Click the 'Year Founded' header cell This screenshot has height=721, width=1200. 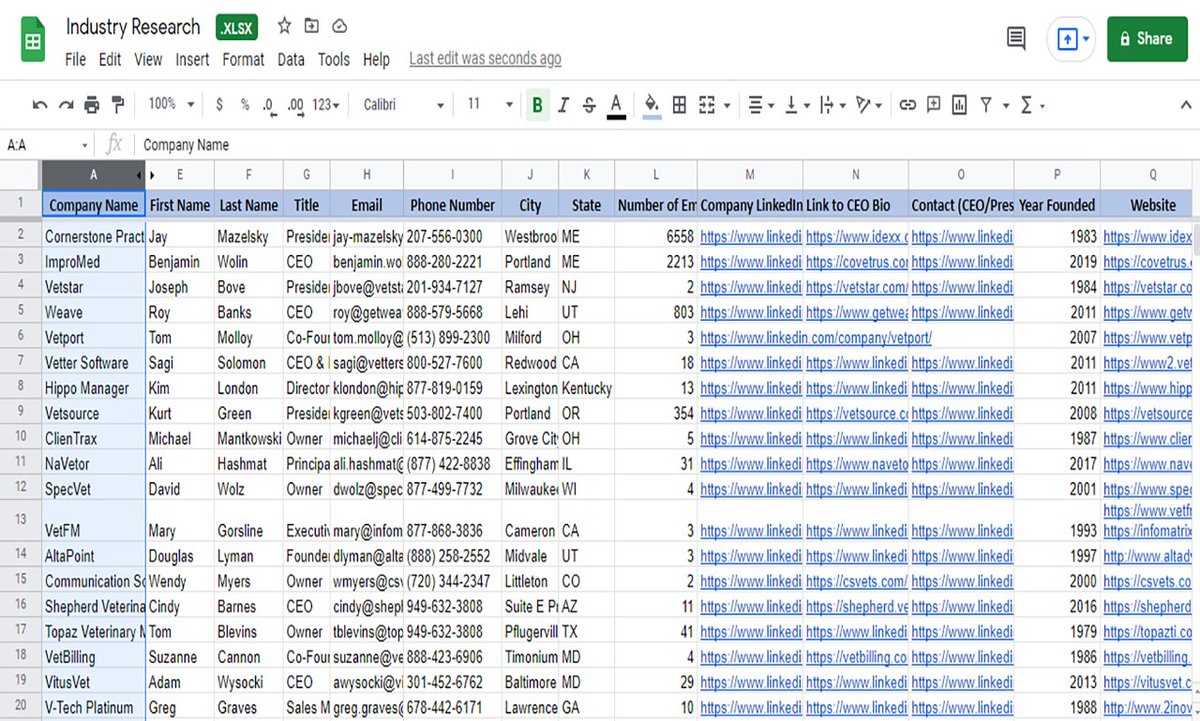[x=1057, y=205]
